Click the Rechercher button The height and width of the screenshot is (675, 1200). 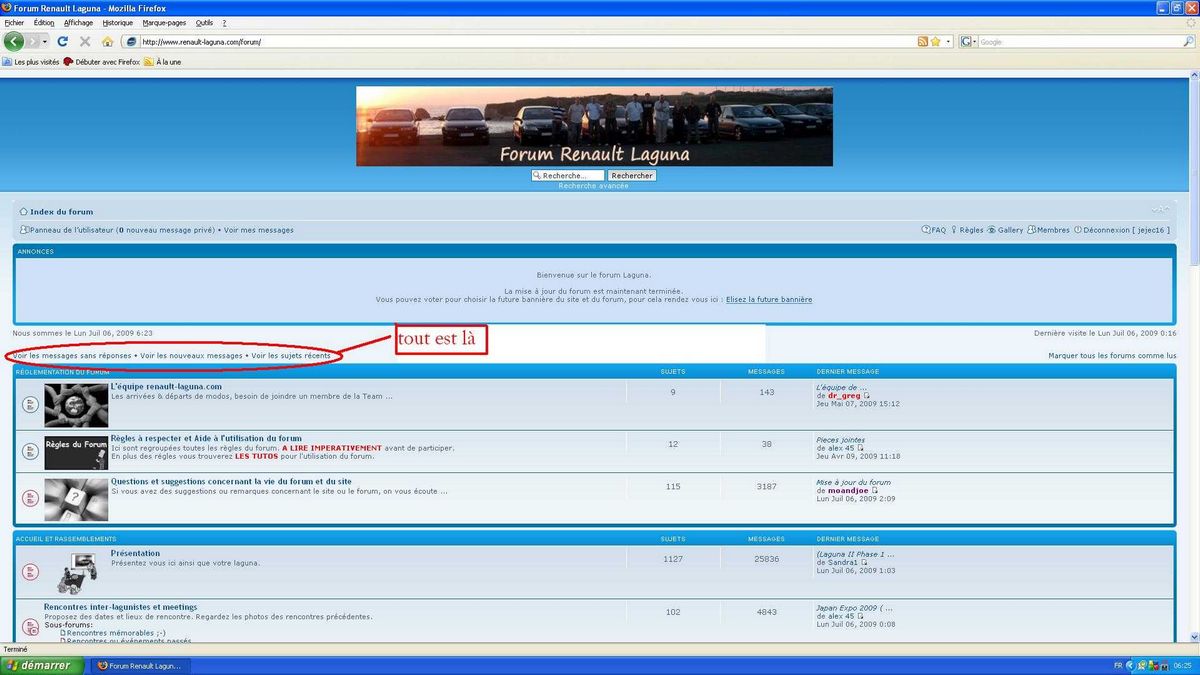tap(632, 175)
